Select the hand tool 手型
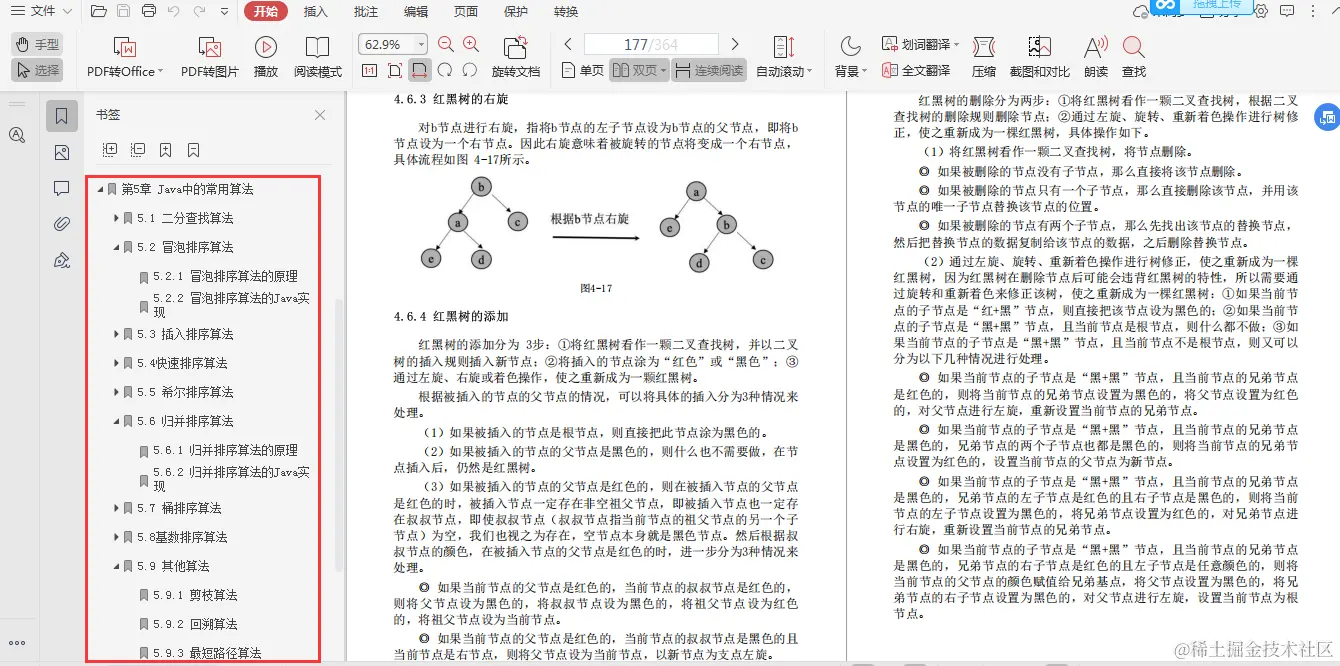The height and width of the screenshot is (666, 1340). [37, 43]
